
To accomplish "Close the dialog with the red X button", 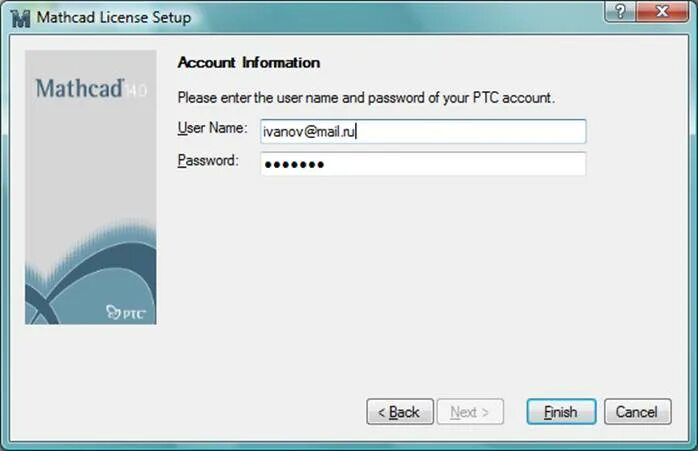I will pos(662,11).
